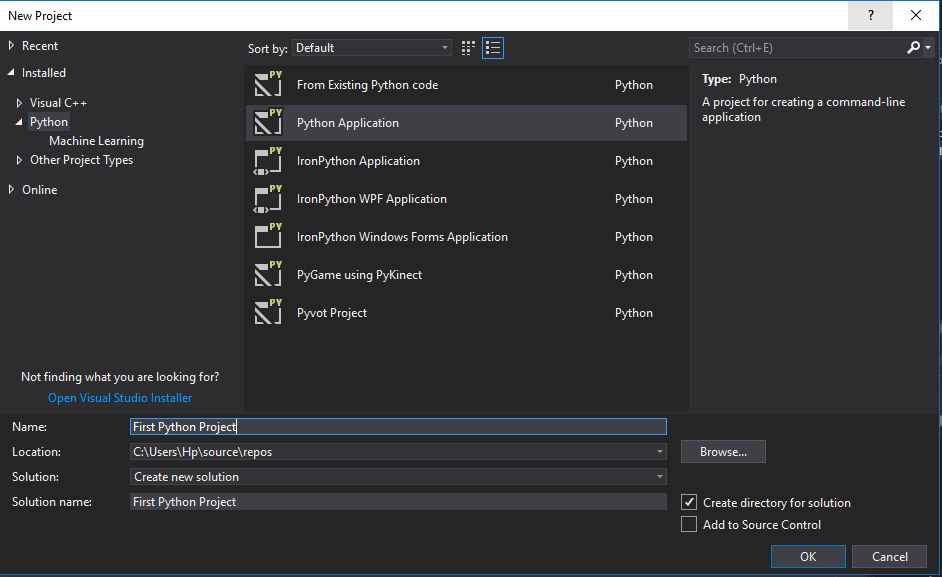The image size is (942, 577).
Task: Expand the Visual C++ node
Action: click(18, 100)
